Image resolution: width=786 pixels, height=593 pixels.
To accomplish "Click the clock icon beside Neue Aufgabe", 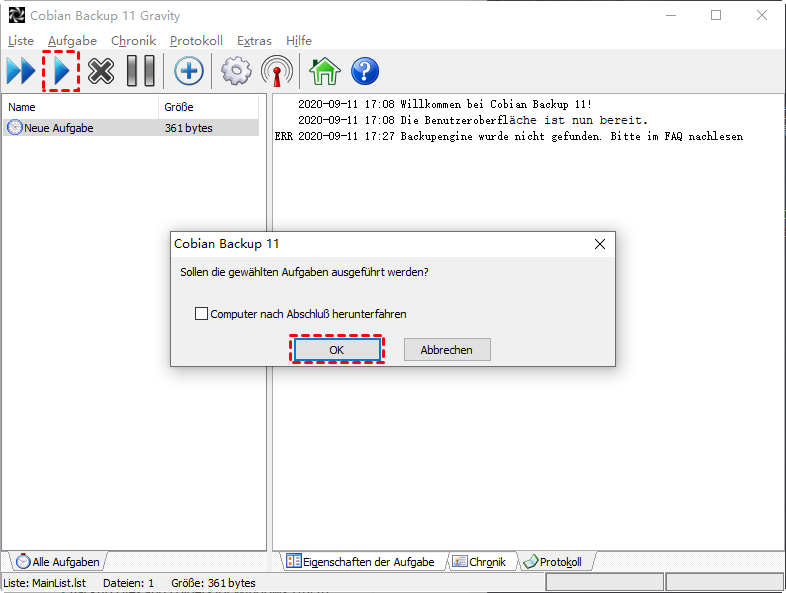I will pos(15,127).
